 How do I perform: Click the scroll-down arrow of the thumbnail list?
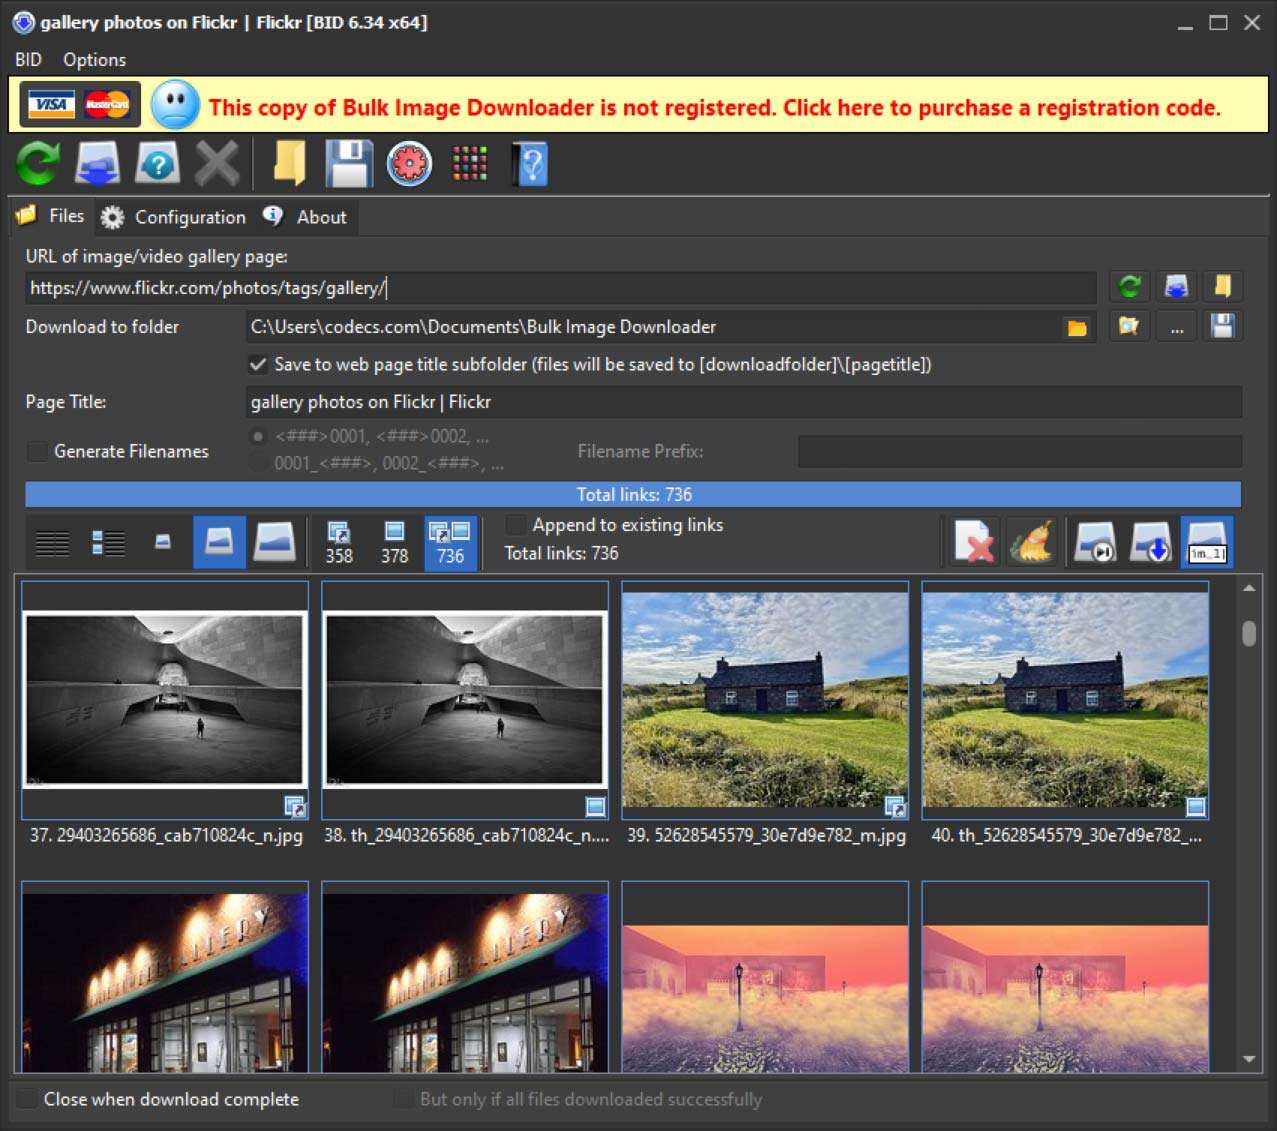(1249, 1058)
